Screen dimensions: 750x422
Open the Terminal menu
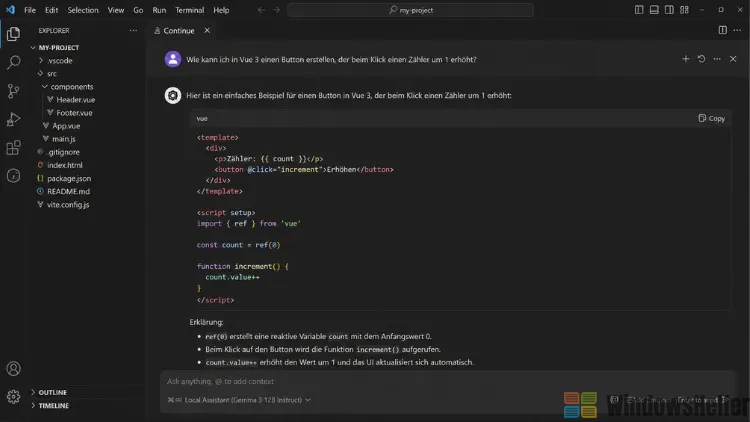click(x=189, y=10)
